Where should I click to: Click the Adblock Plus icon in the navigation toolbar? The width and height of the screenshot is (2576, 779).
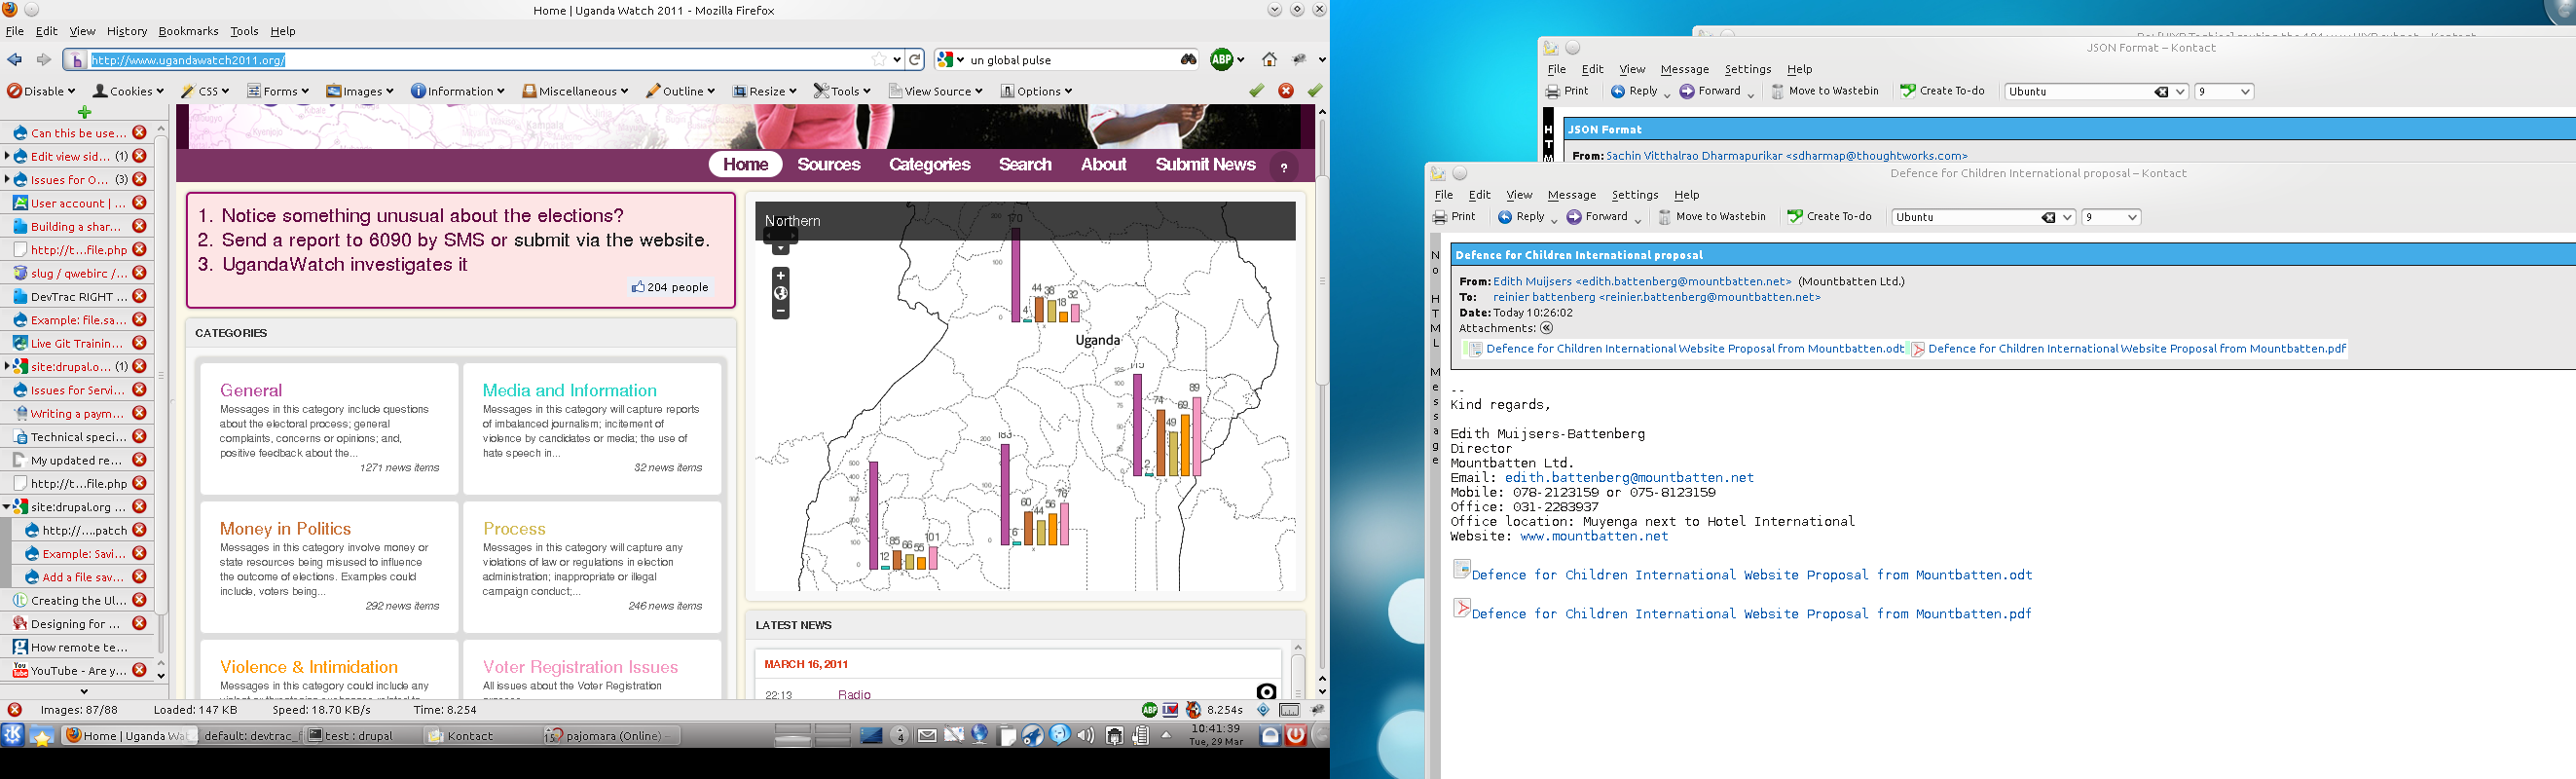tap(1221, 60)
